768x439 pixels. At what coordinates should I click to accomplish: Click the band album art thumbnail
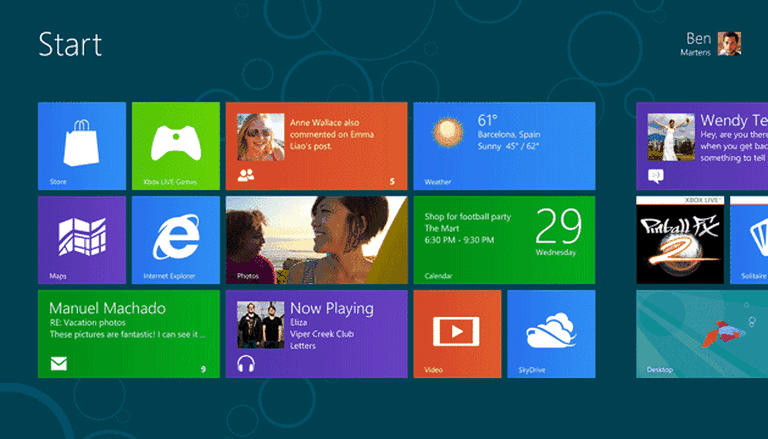click(261, 325)
